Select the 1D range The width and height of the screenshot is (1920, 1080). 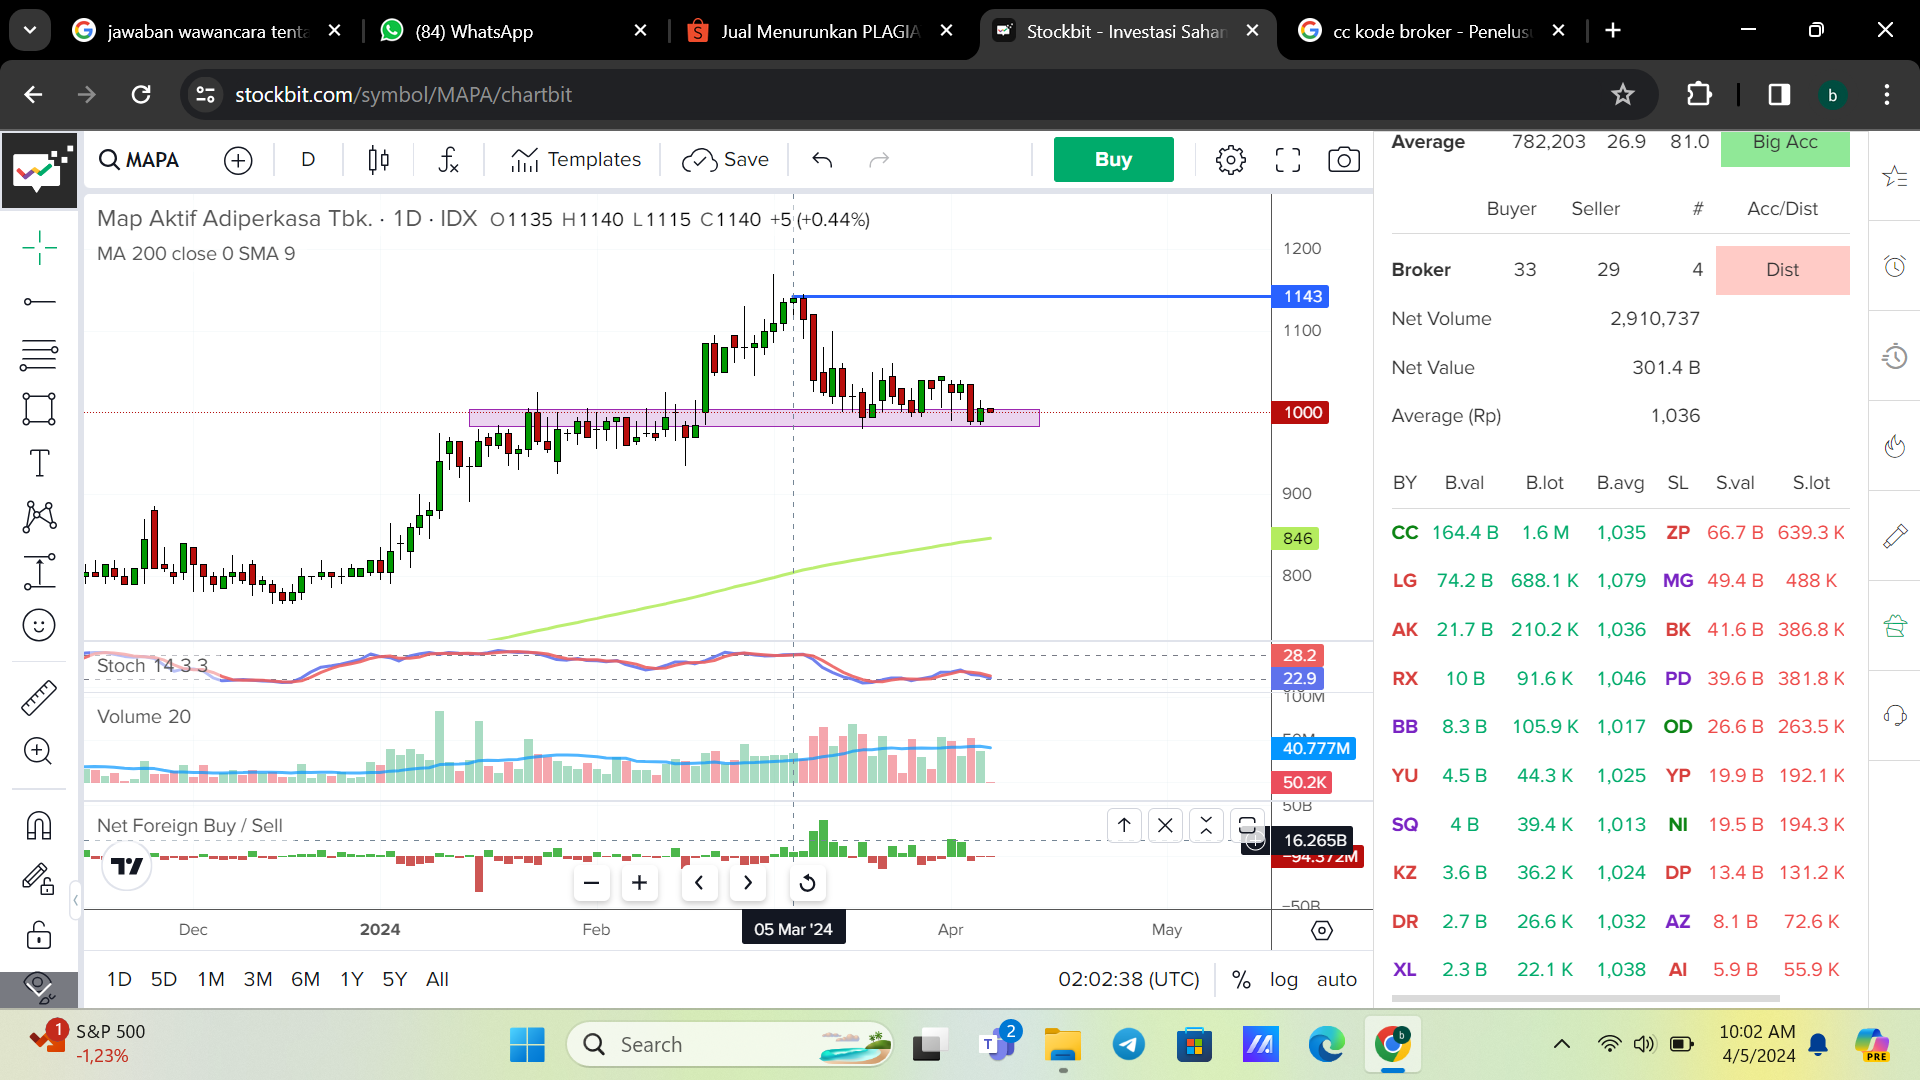pos(119,979)
